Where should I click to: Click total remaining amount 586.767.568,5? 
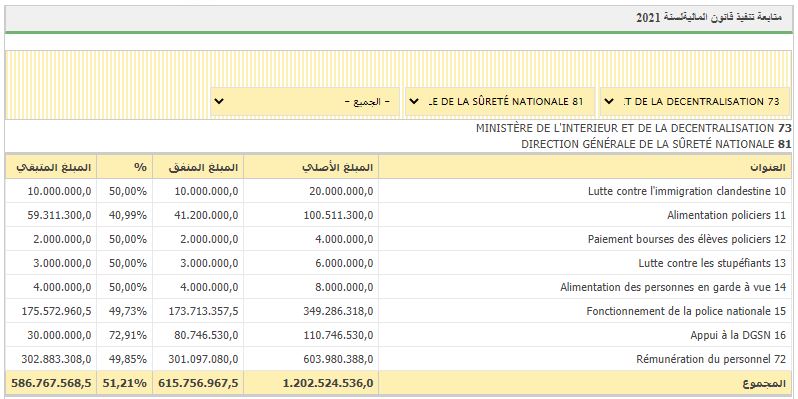click(x=51, y=383)
